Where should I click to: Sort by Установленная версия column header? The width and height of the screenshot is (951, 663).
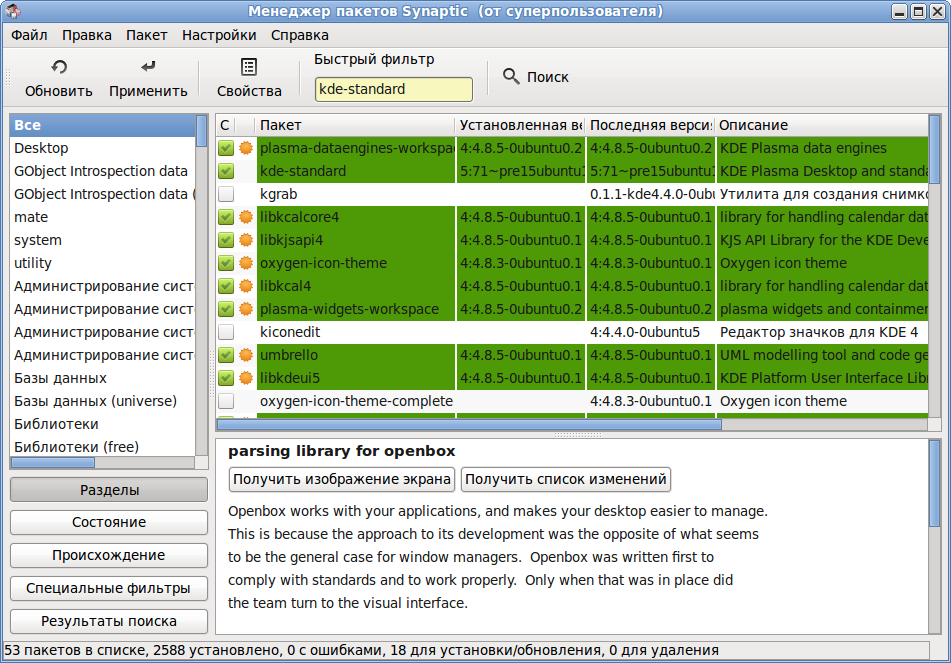[520, 125]
